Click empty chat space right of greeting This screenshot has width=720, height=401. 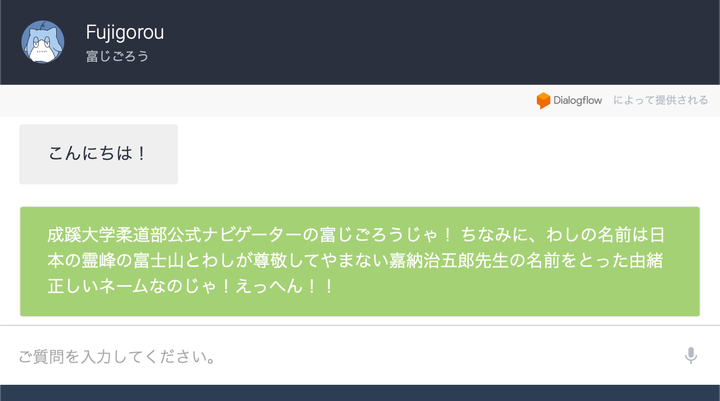pyautogui.click(x=450, y=154)
